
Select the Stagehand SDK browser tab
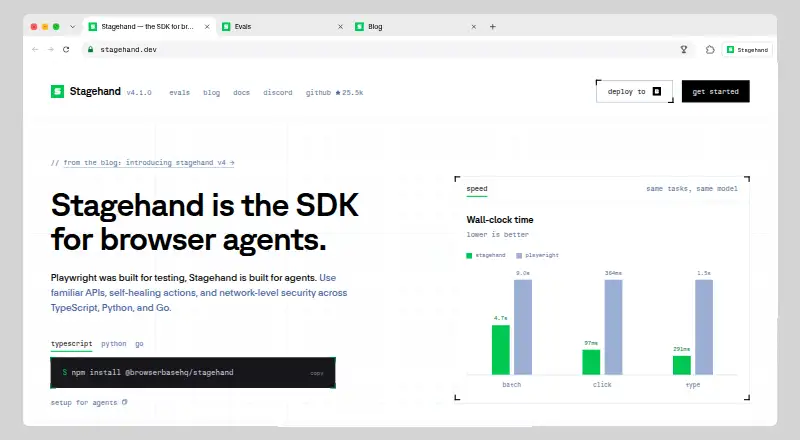pos(149,27)
